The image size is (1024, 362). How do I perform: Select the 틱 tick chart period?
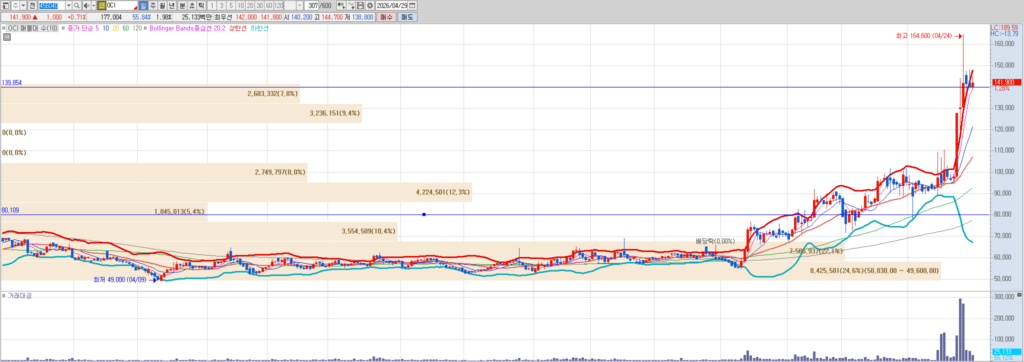(201, 6)
